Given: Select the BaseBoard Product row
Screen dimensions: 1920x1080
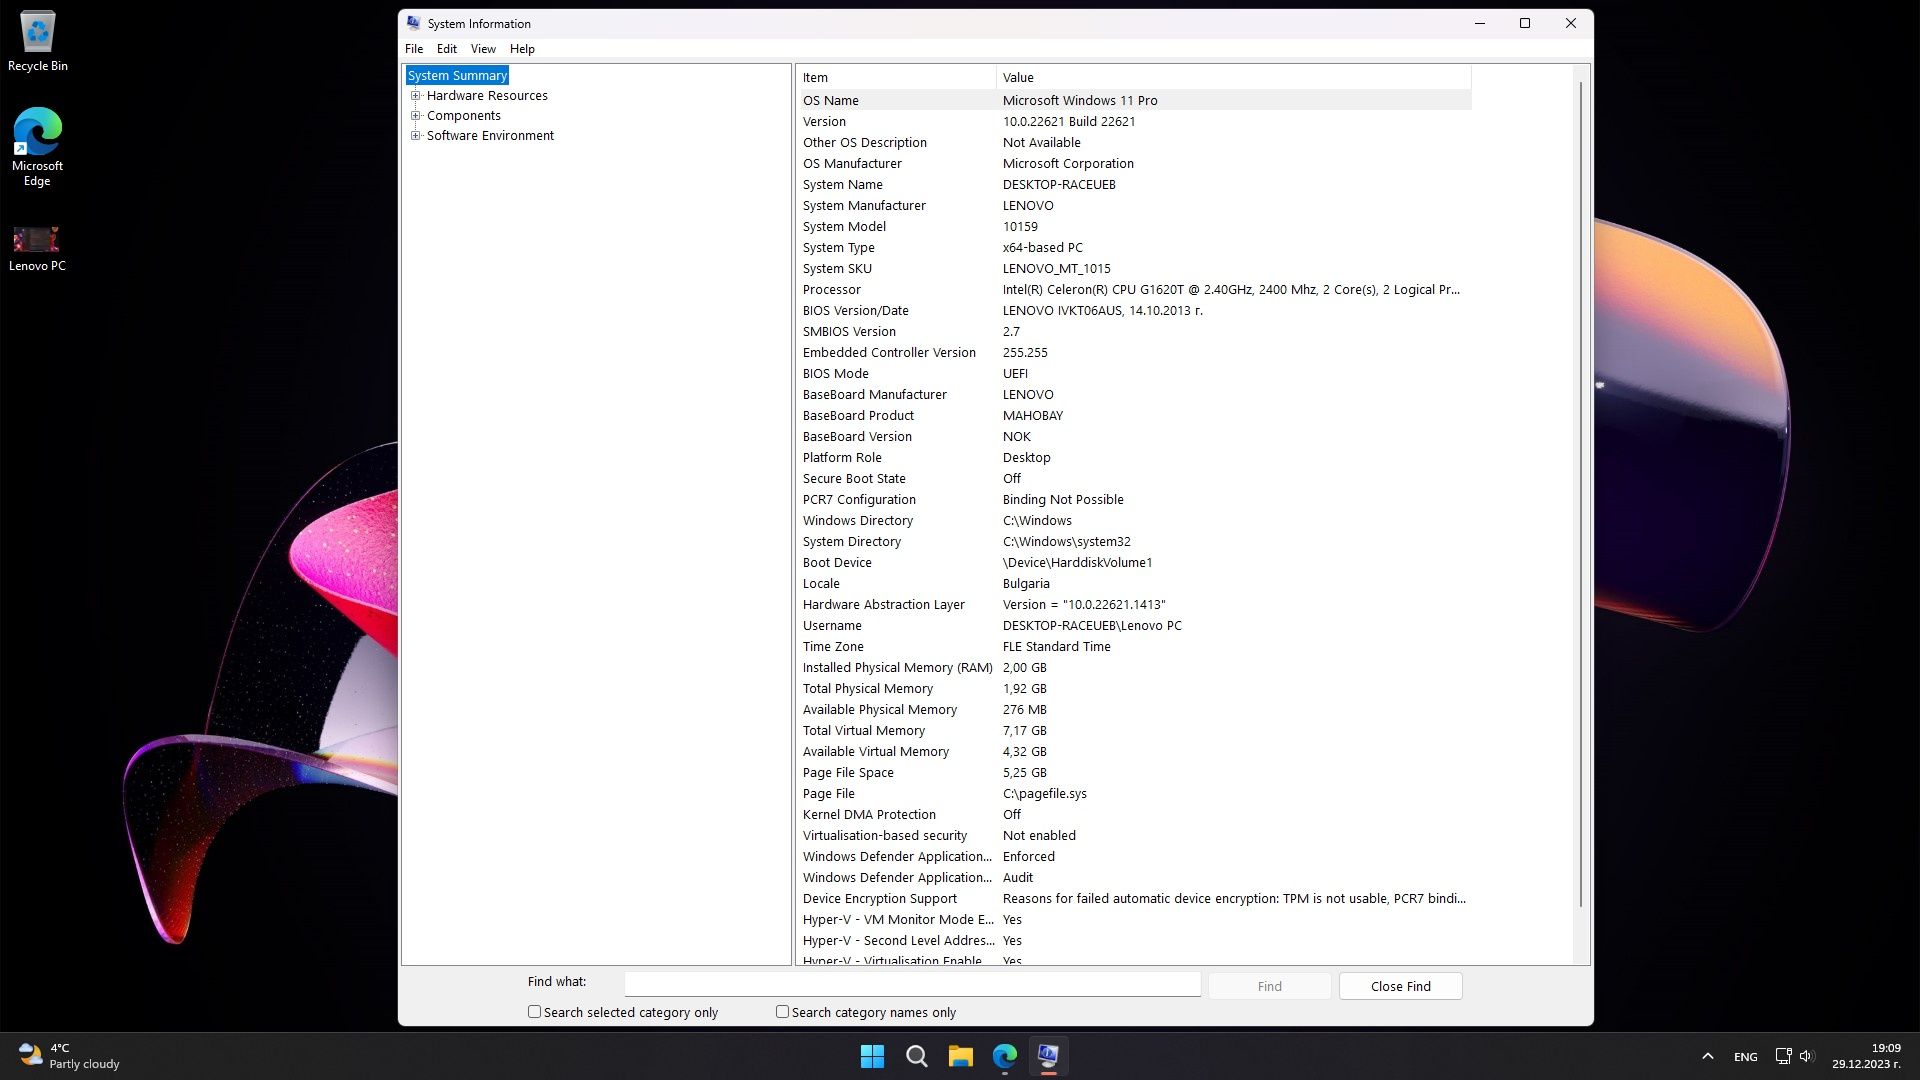Looking at the screenshot, I should click(1134, 416).
